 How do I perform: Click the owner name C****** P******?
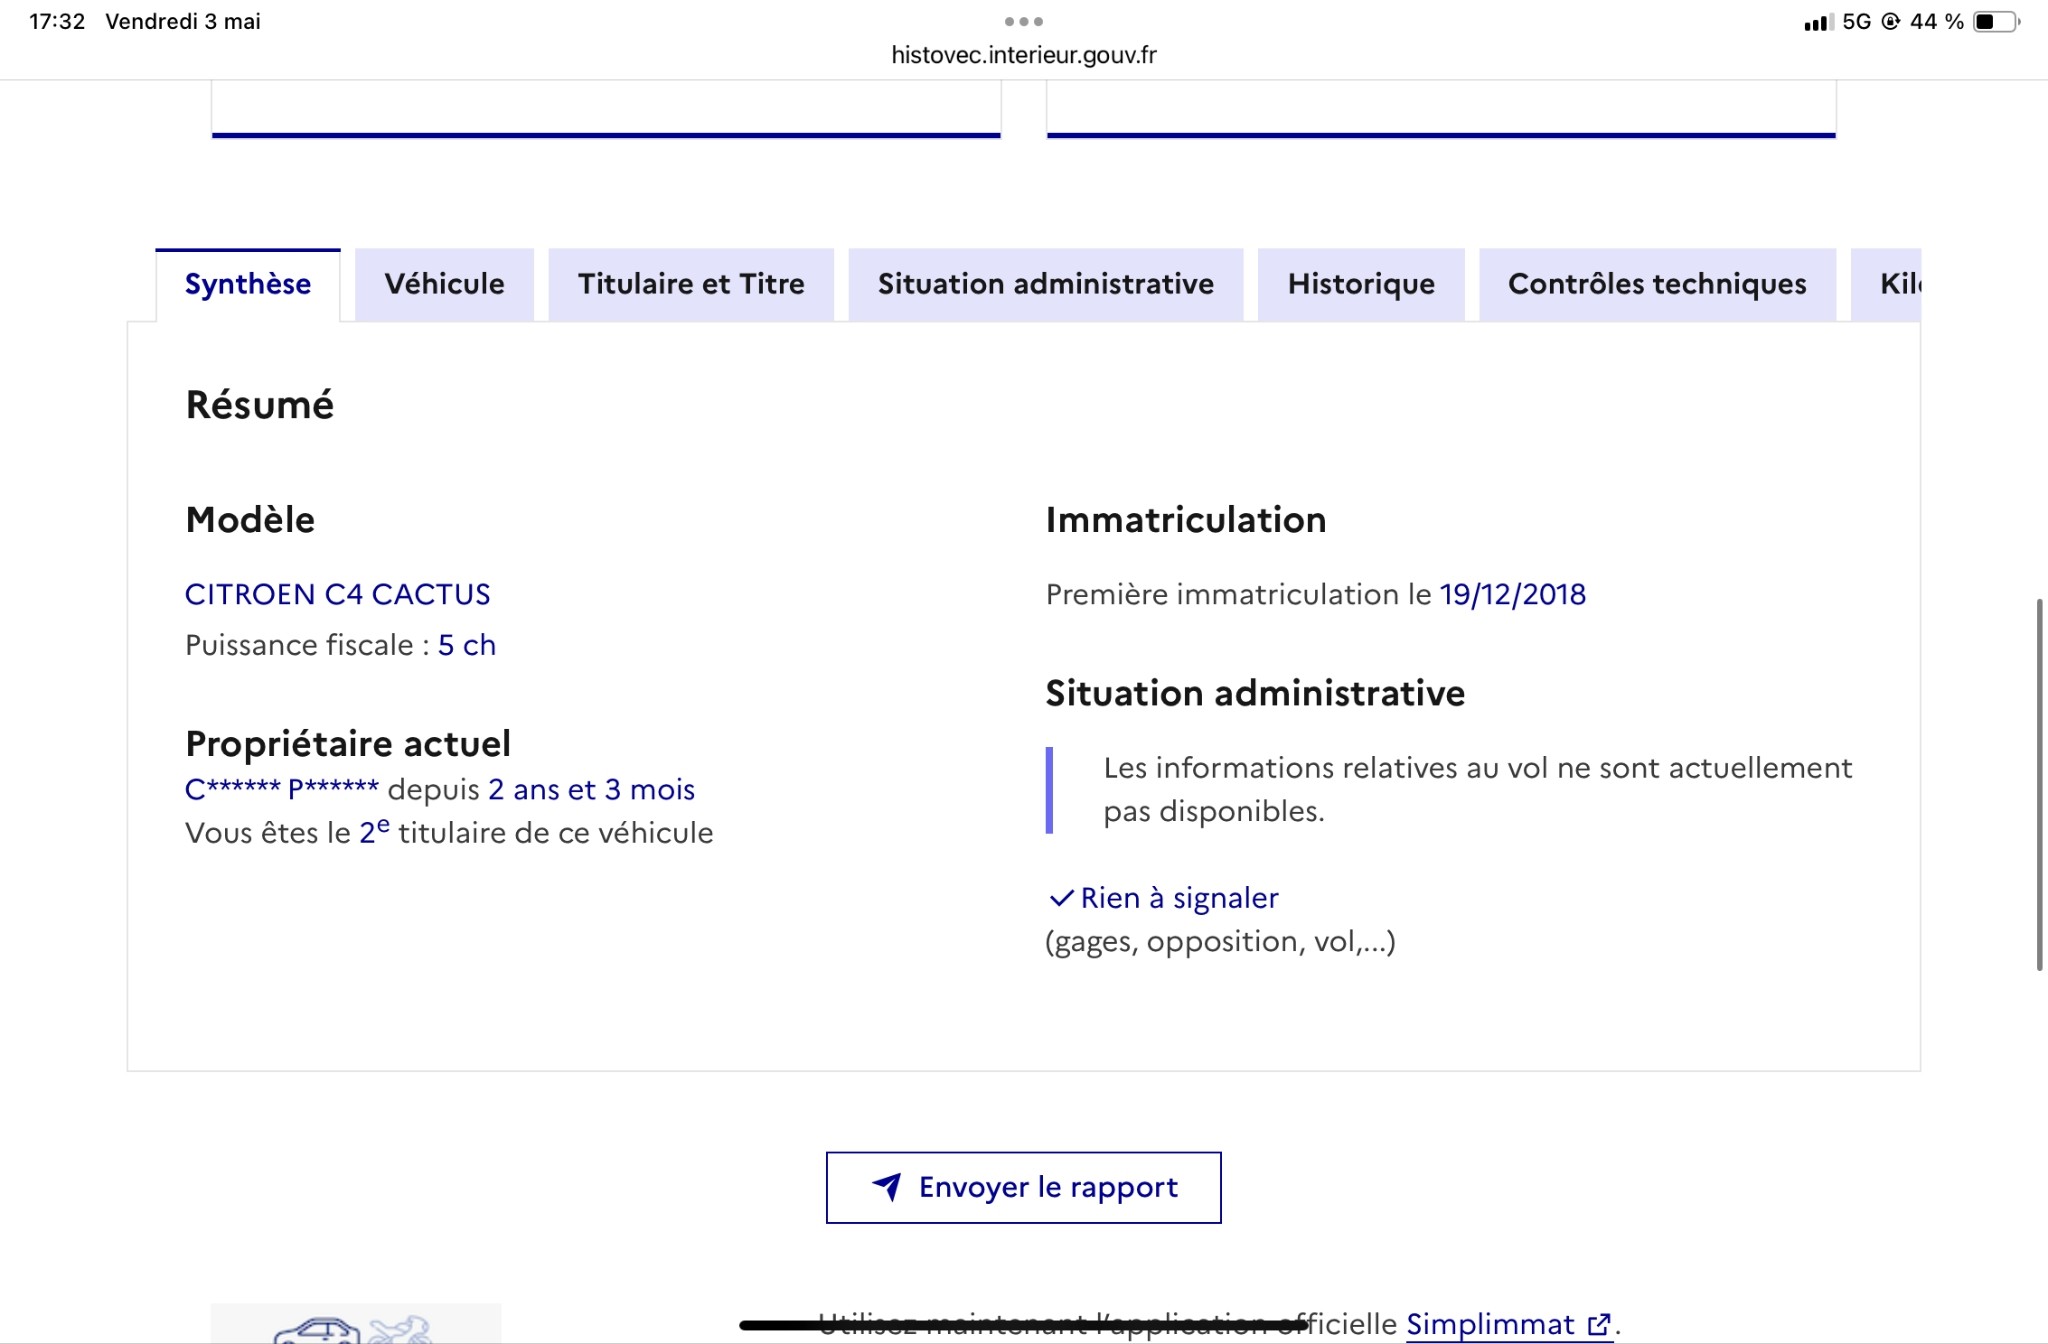[x=282, y=789]
